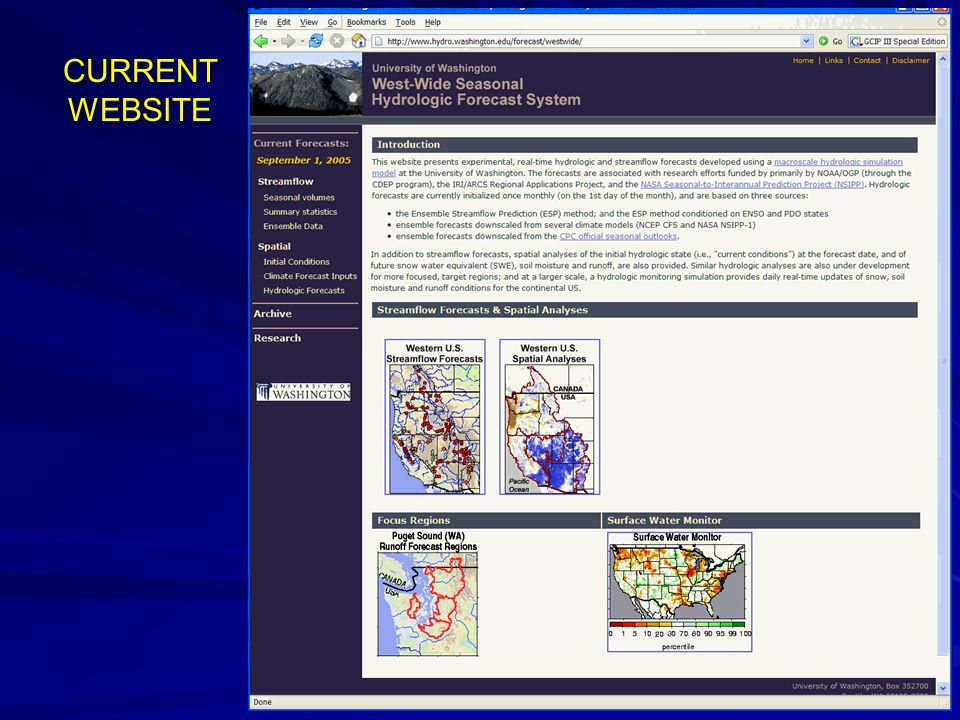Select Seasonal volumes in sidebar
The image size is (960, 720).
pyautogui.click(x=299, y=197)
